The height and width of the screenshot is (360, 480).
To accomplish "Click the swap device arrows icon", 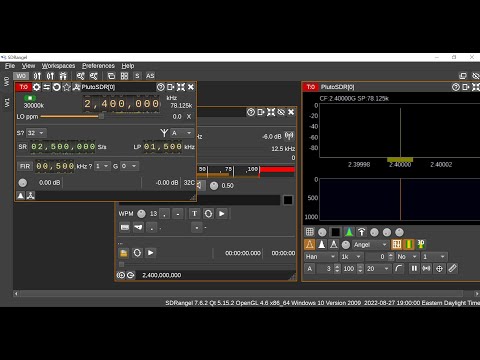I will click(46, 87).
